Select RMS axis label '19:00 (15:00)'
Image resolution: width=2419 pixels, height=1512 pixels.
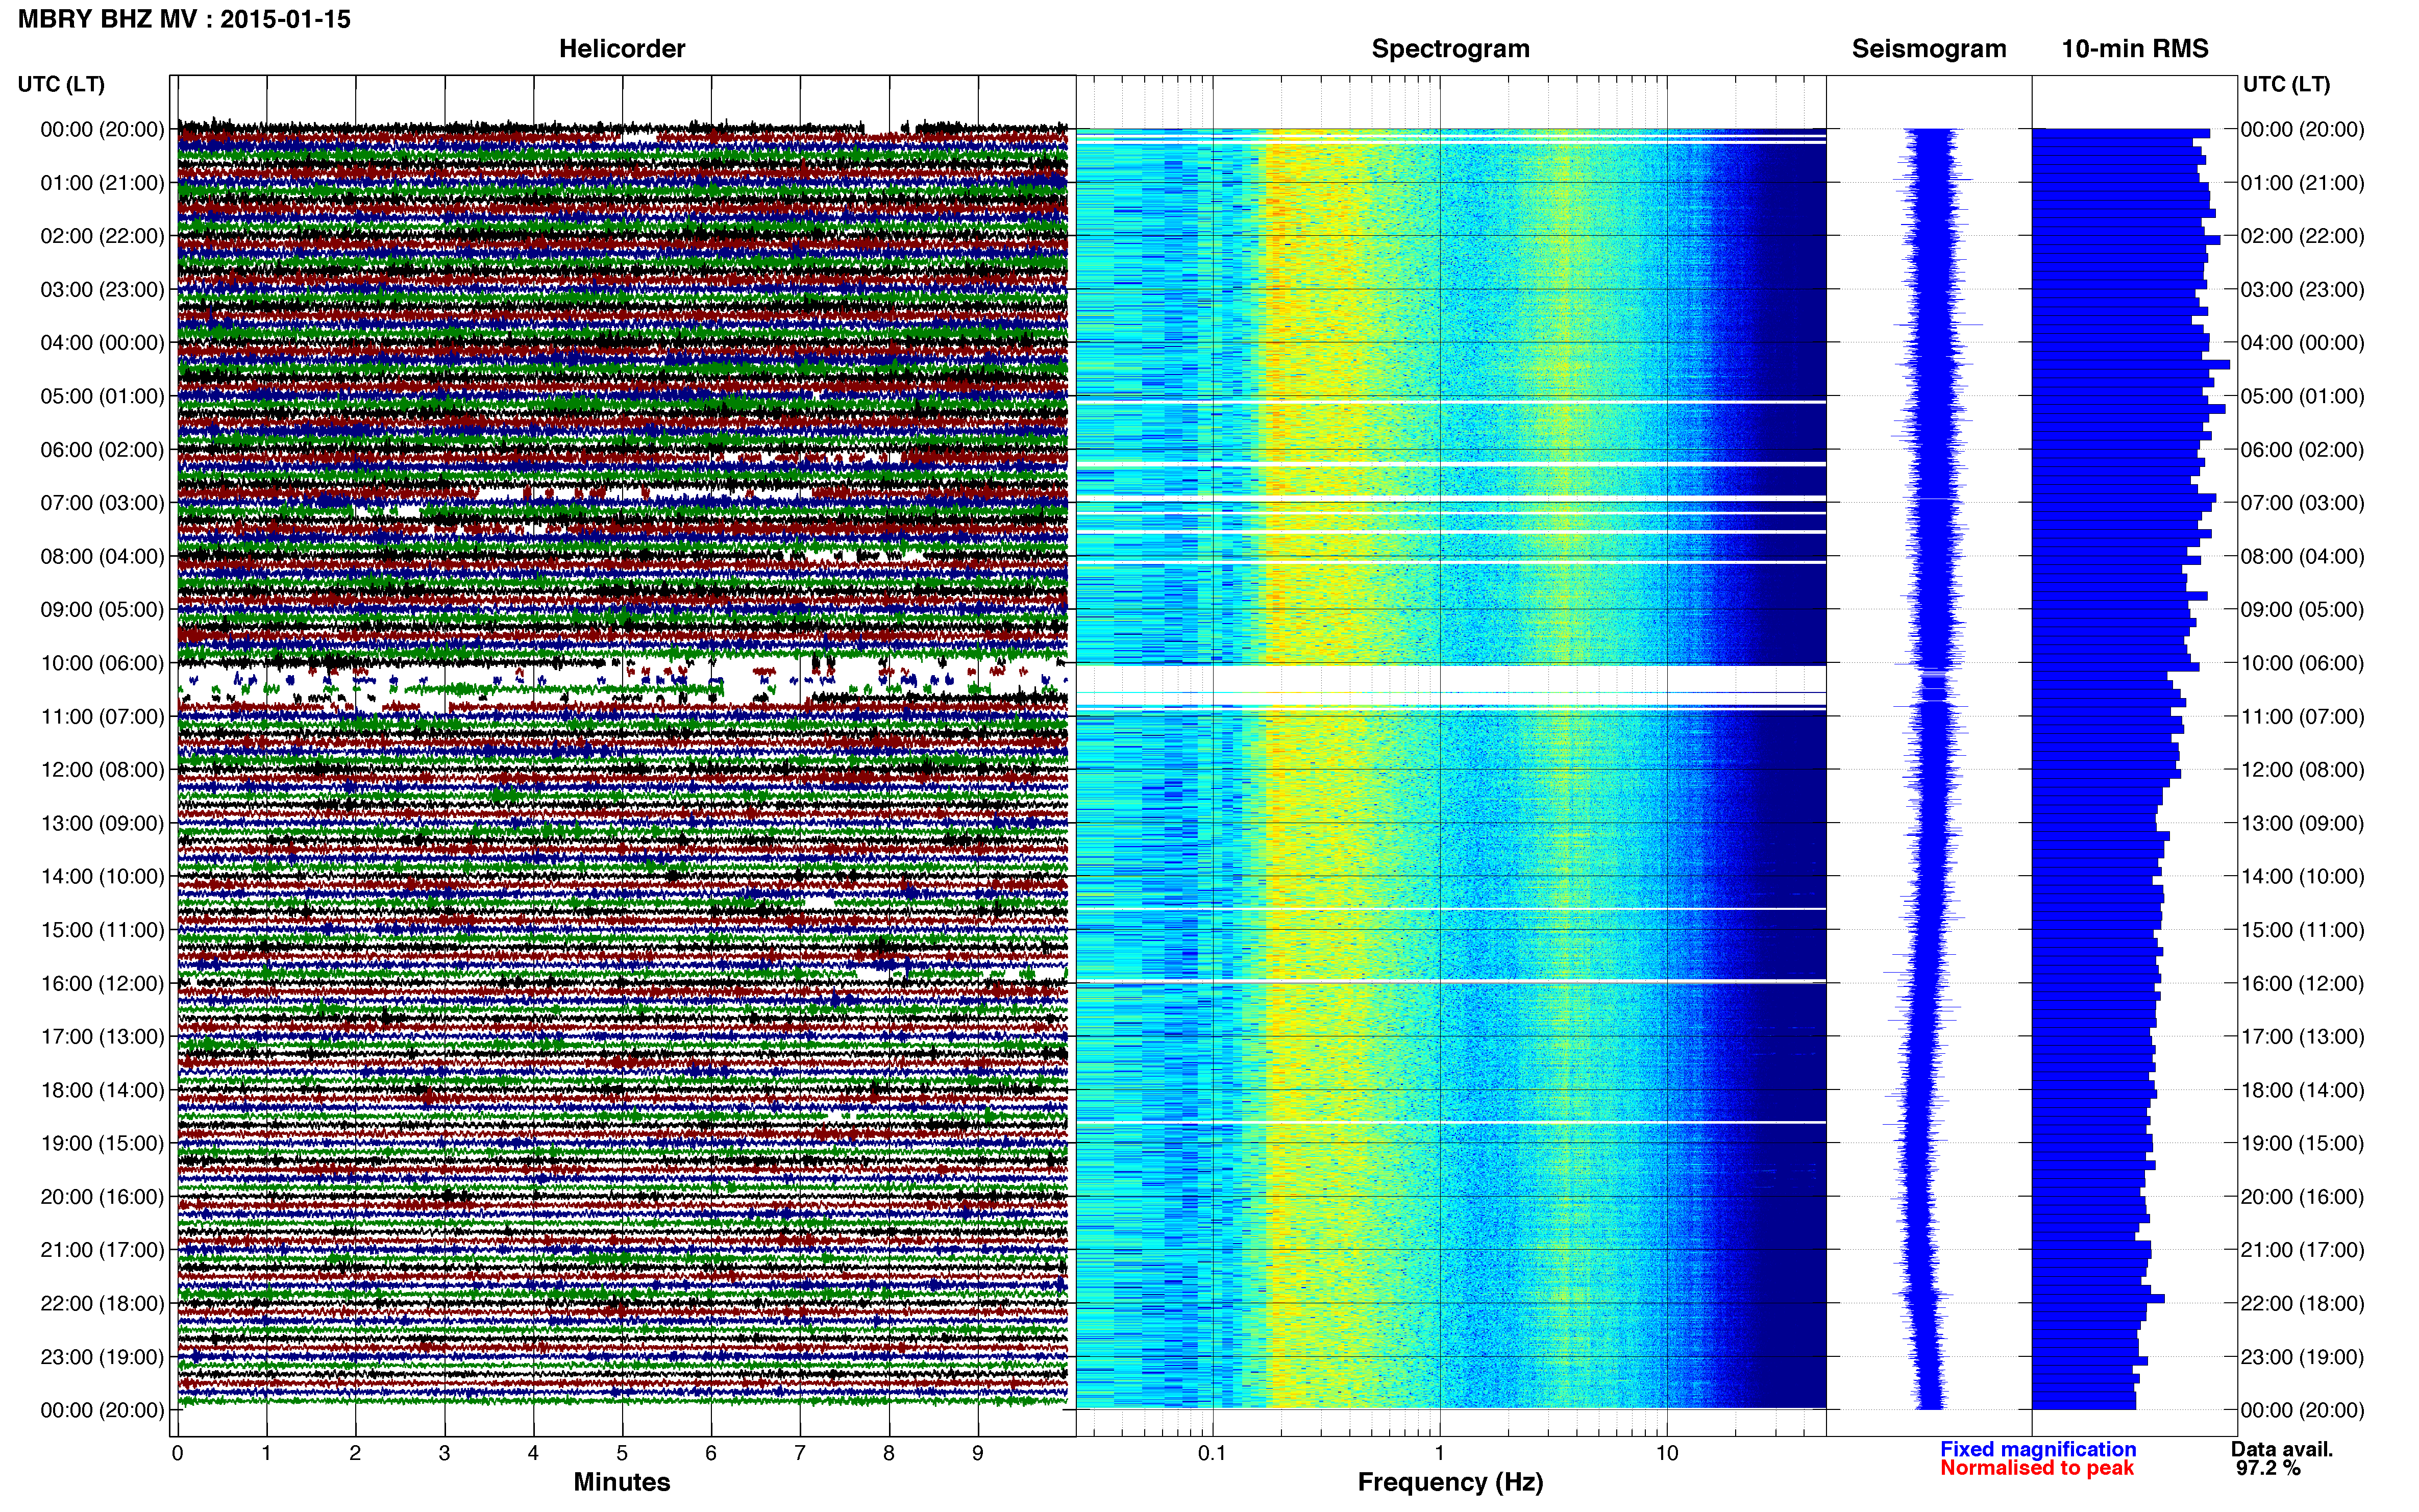pyautogui.click(x=2302, y=1143)
